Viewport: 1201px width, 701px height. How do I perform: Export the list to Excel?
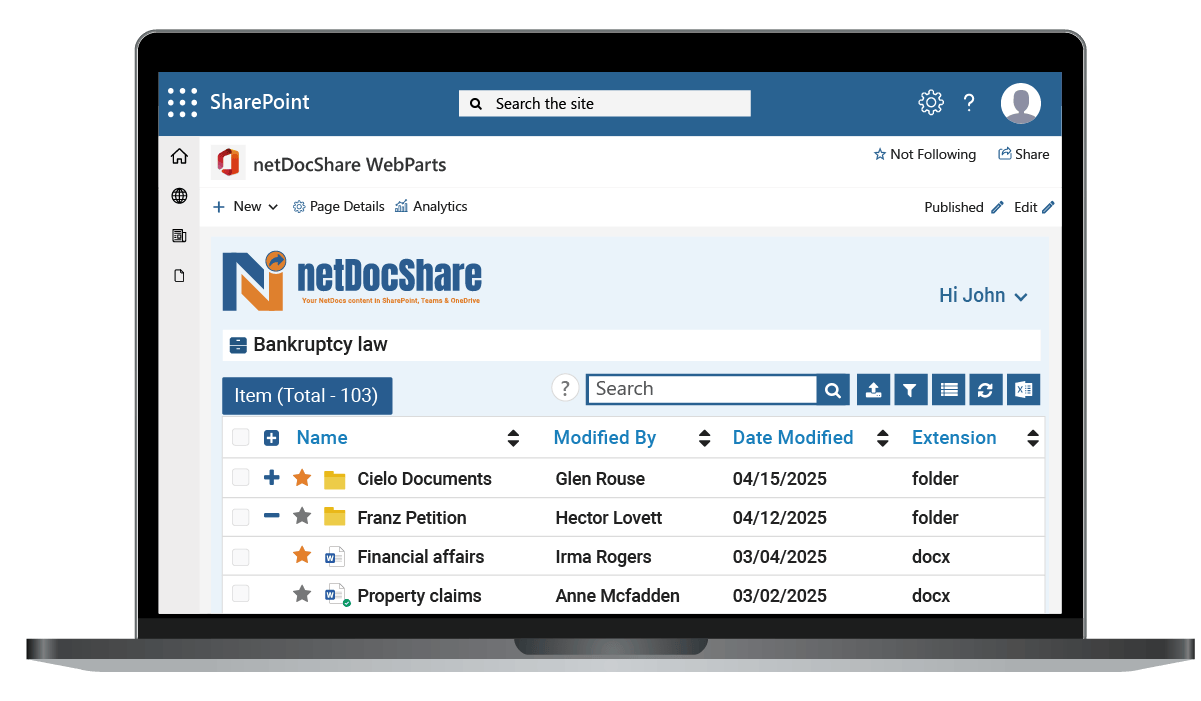point(1023,390)
